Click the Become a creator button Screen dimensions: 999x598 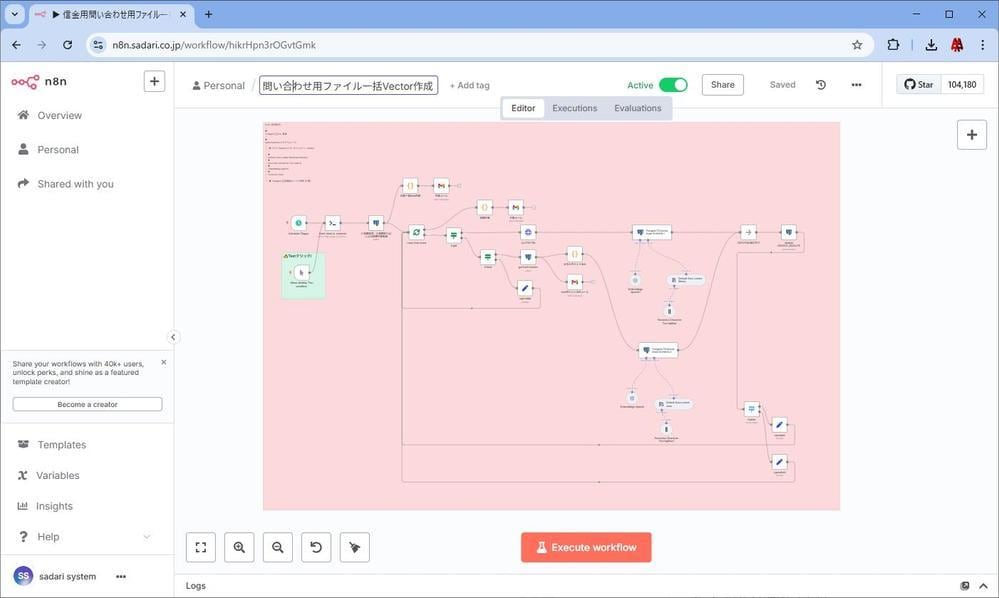point(87,404)
